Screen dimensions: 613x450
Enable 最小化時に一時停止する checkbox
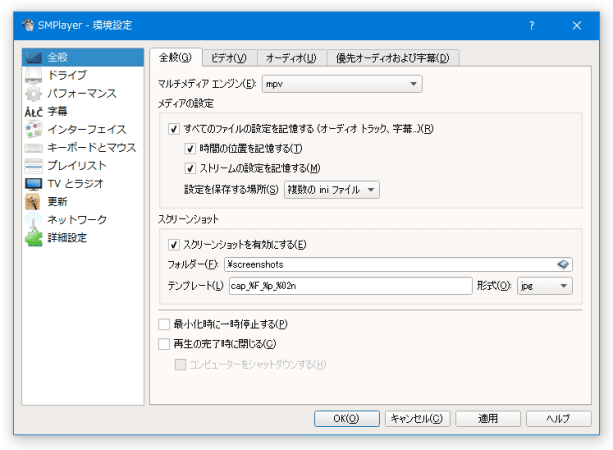pos(164,324)
